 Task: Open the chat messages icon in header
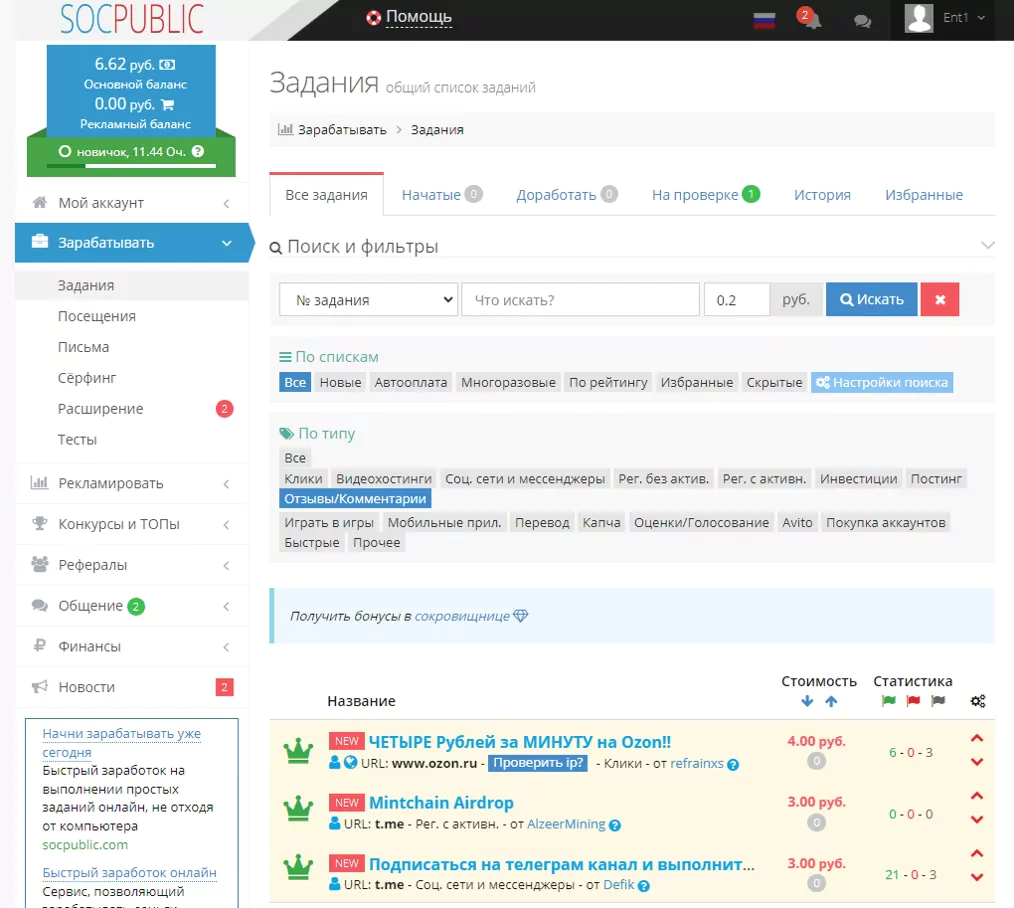tap(862, 21)
